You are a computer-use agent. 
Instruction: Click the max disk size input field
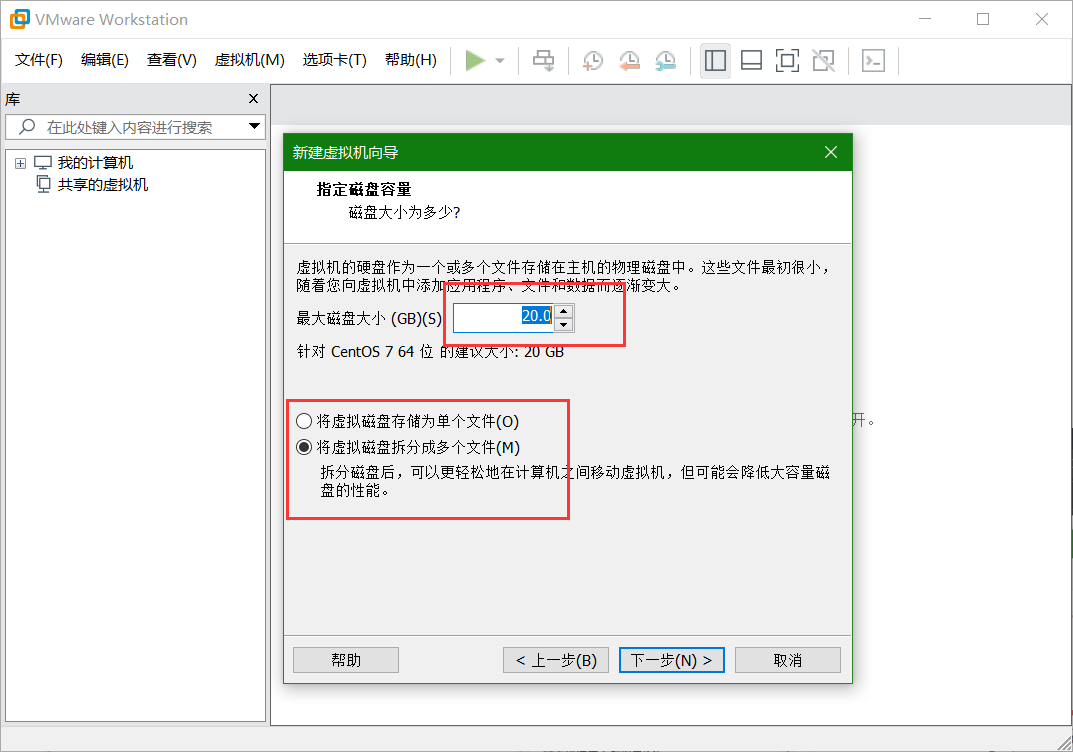point(504,317)
